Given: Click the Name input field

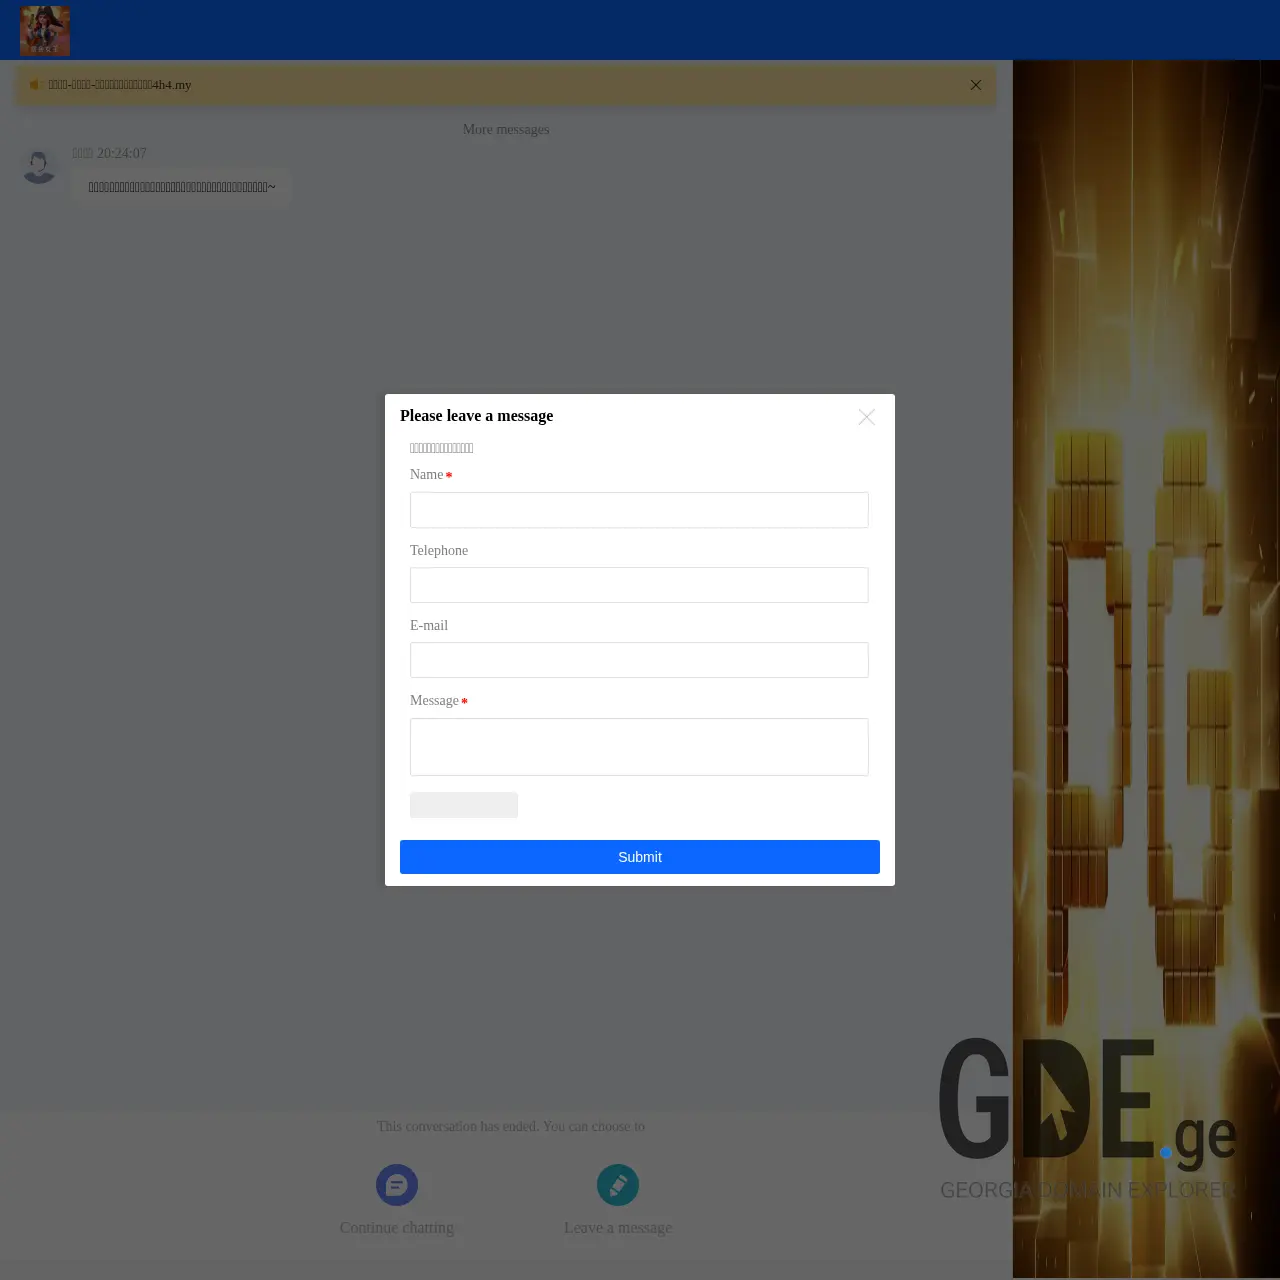Looking at the screenshot, I should 639,510.
